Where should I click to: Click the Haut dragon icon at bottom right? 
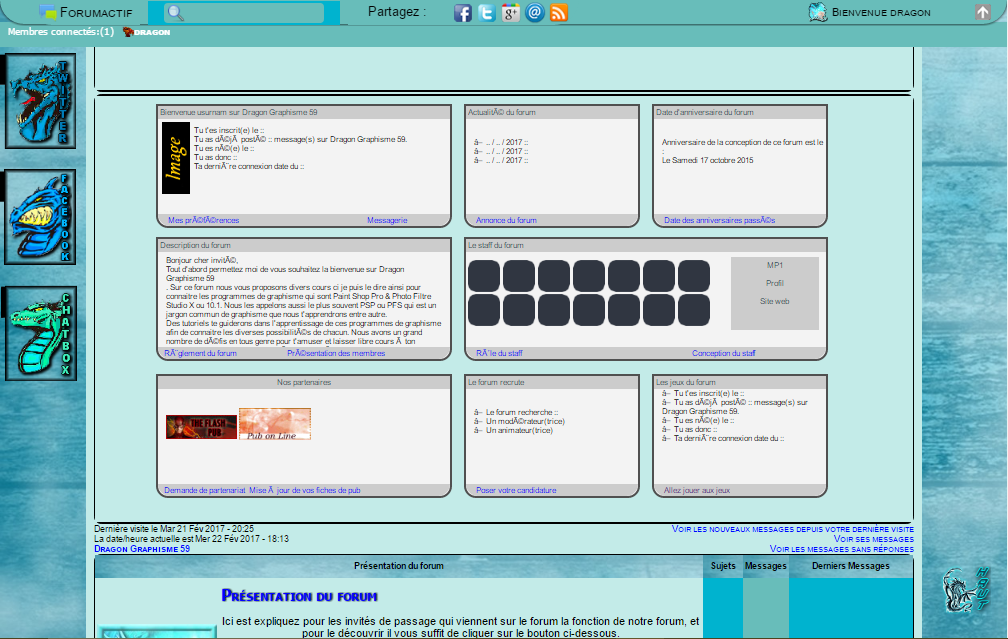965,591
